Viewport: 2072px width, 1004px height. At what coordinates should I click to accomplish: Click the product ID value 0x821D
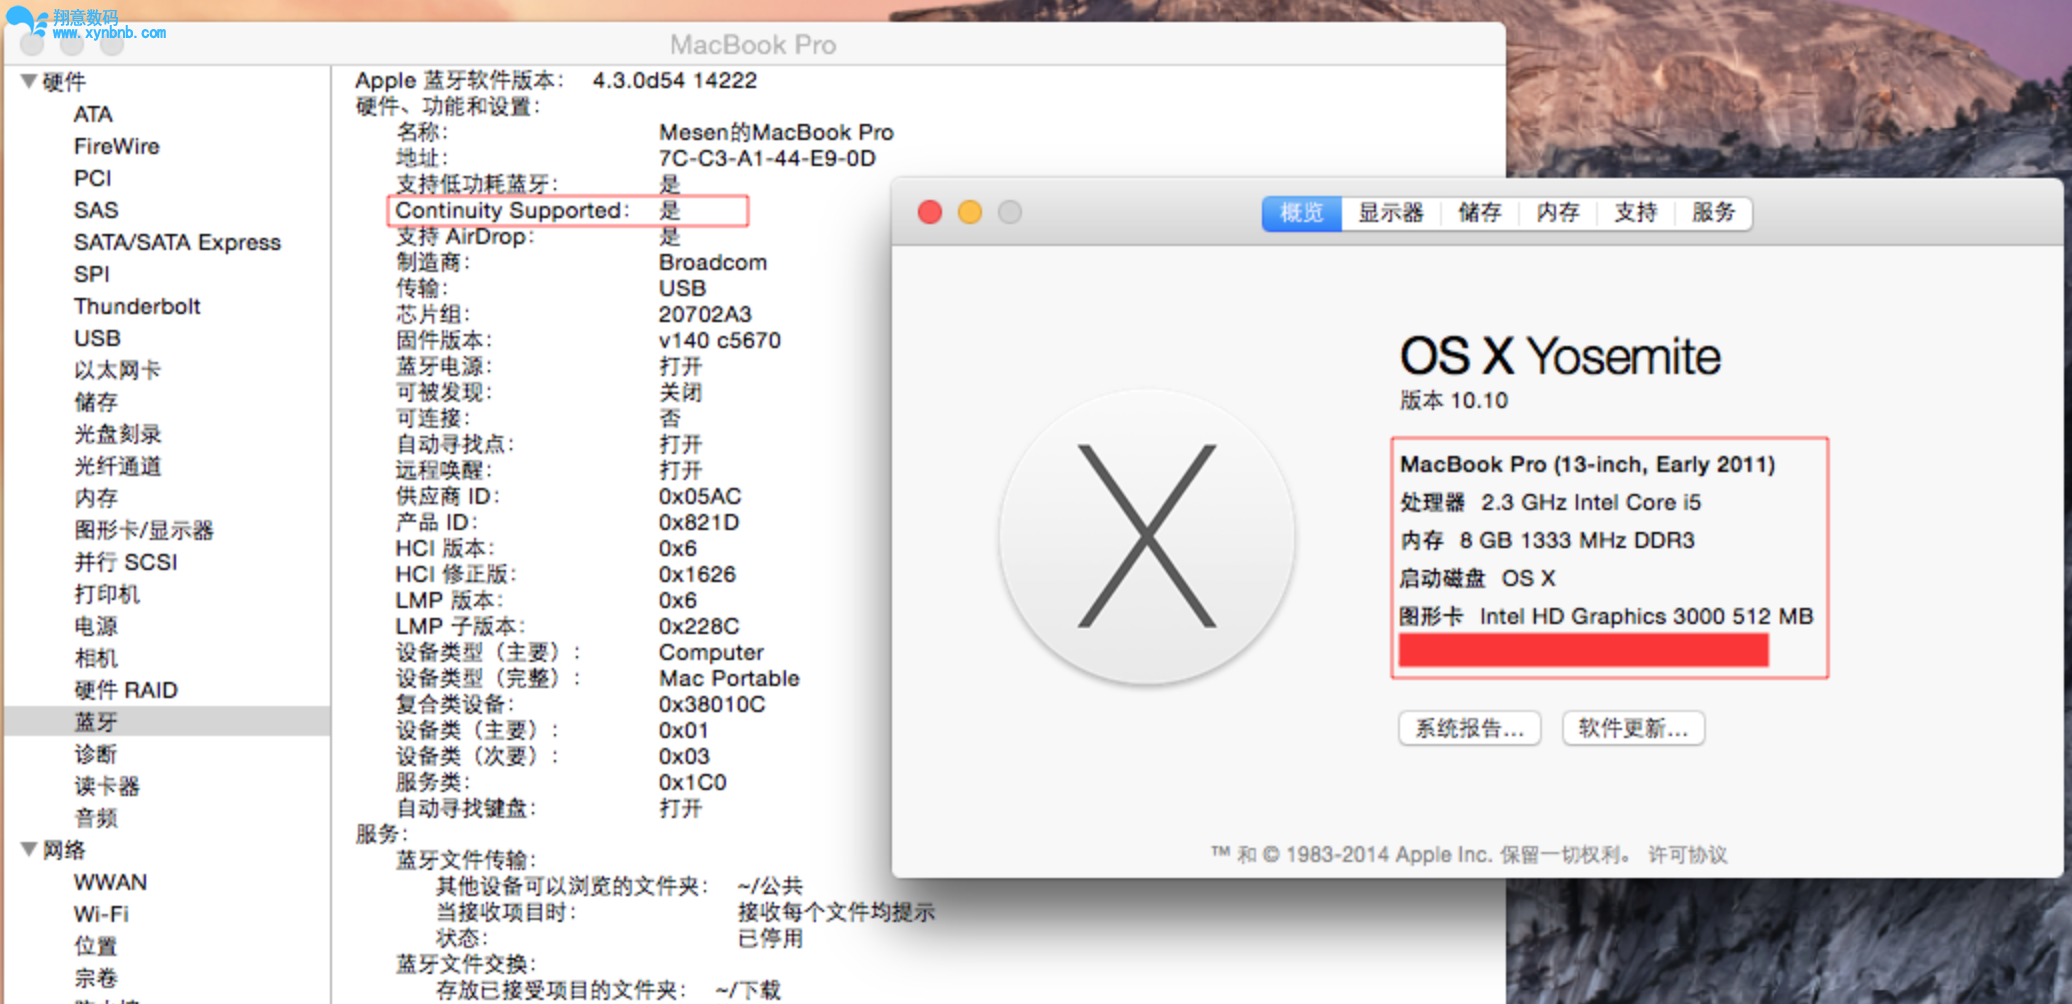click(x=699, y=523)
